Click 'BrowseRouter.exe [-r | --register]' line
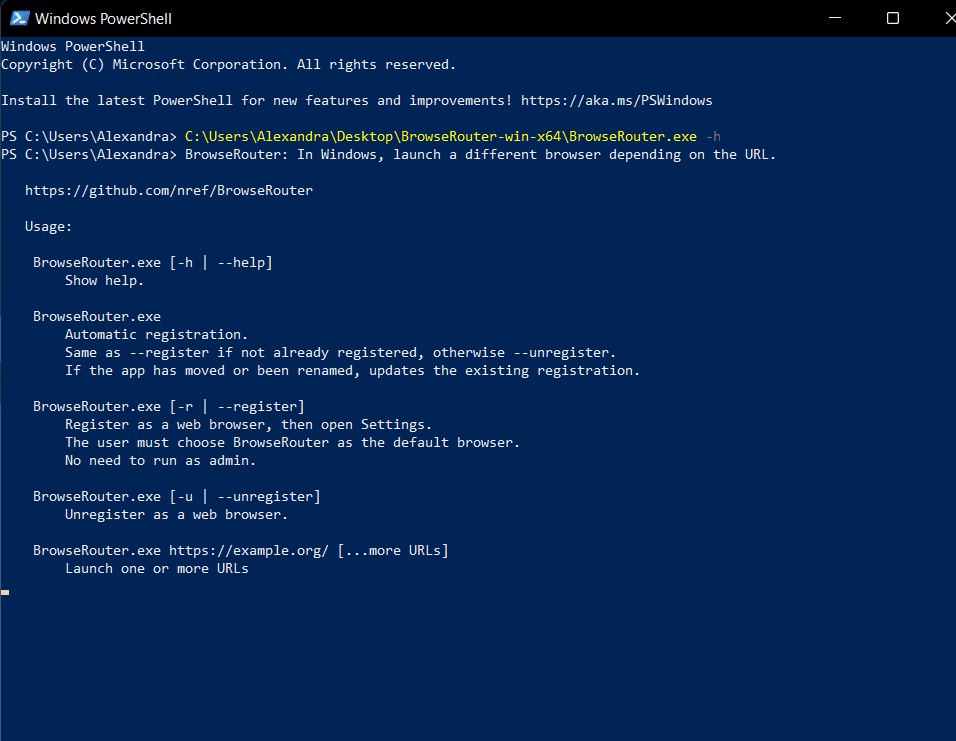The height and width of the screenshot is (741, 956). 168,407
